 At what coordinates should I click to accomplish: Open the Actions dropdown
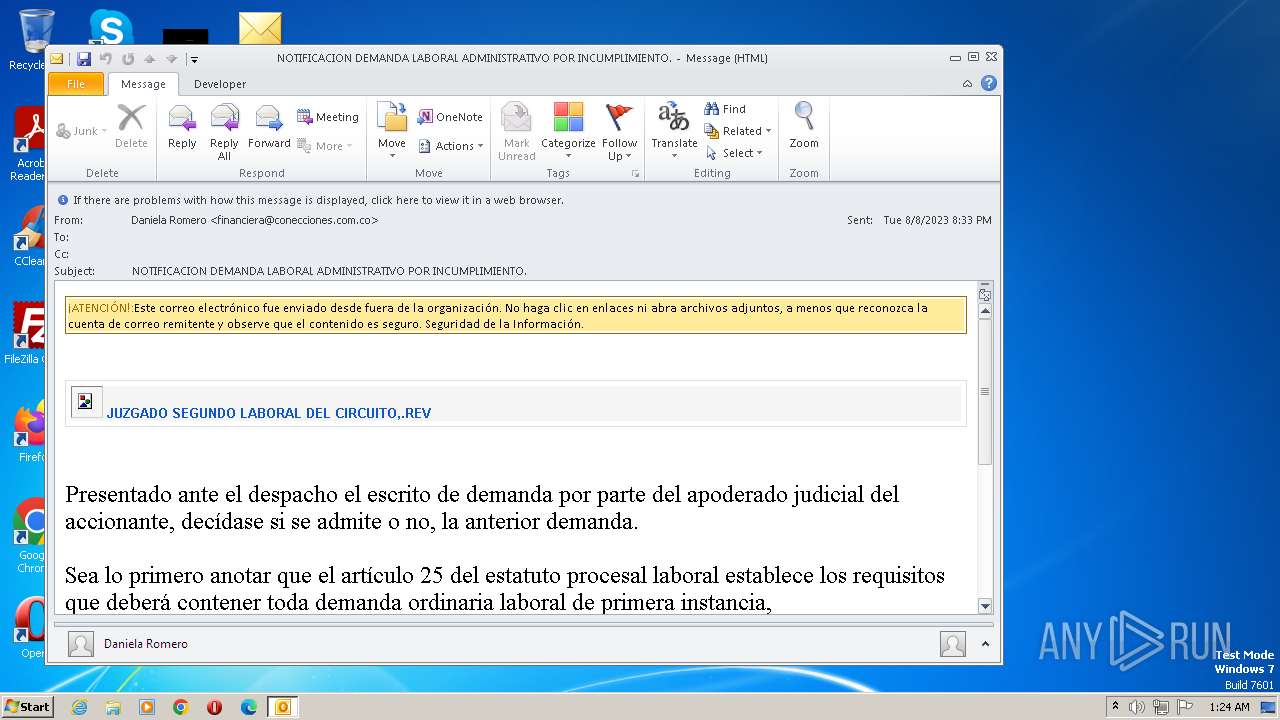tap(450, 146)
